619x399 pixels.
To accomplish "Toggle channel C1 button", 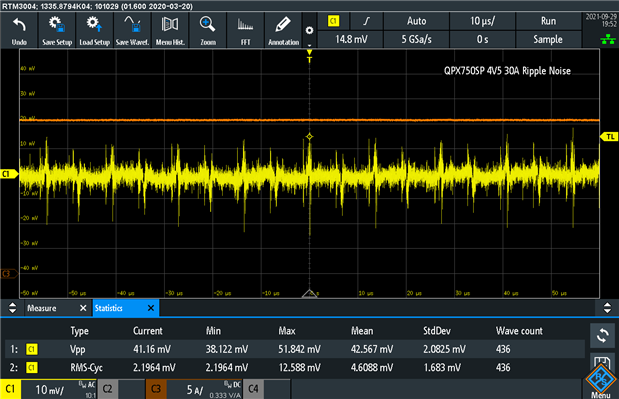I will (10, 389).
